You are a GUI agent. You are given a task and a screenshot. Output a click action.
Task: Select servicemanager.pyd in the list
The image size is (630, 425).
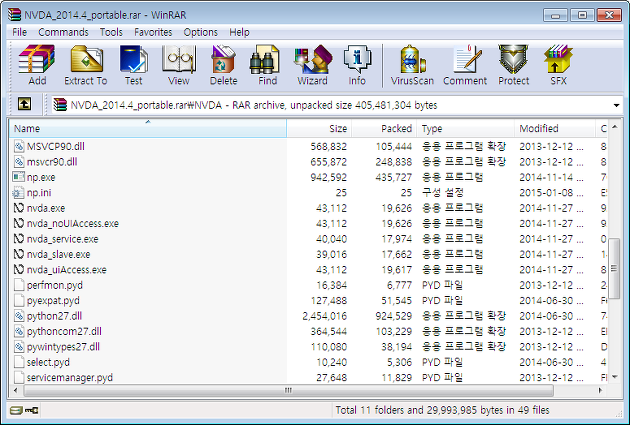pyautogui.click(x=70, y=378)
